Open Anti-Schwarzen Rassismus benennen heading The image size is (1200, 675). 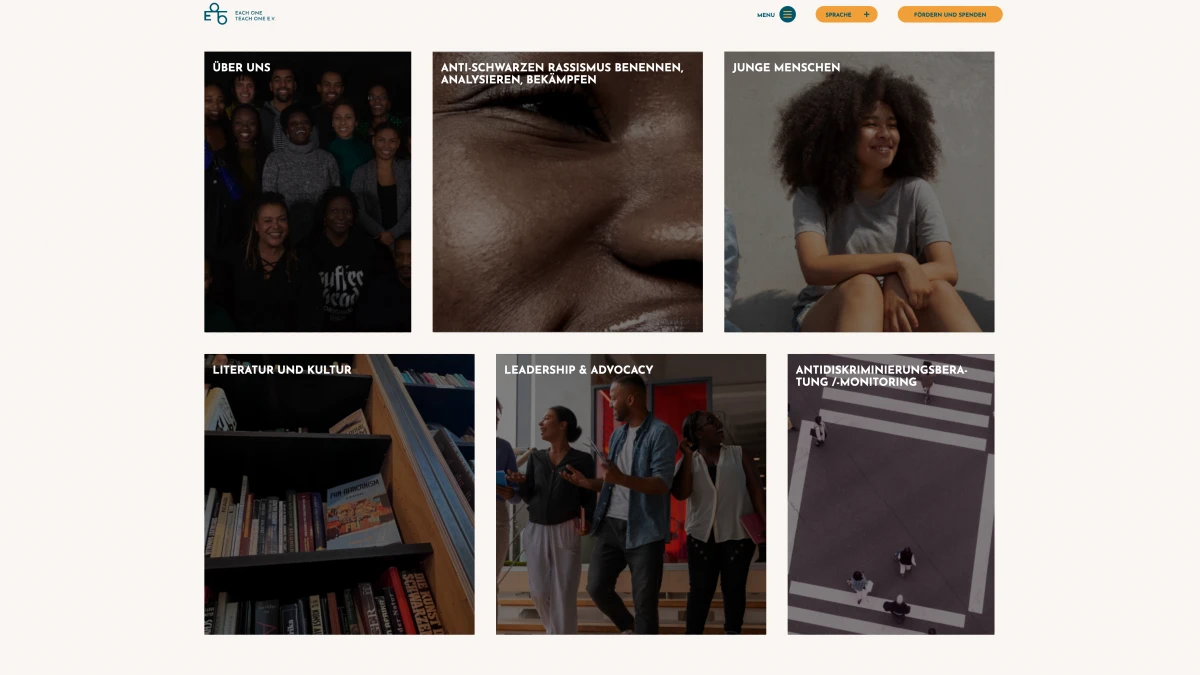coord(562,74)
